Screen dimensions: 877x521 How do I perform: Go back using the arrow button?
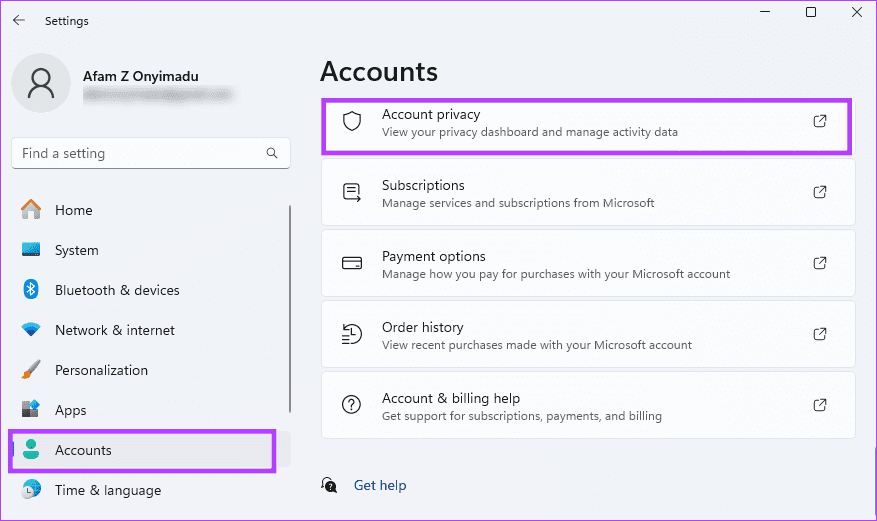[19, 21]
